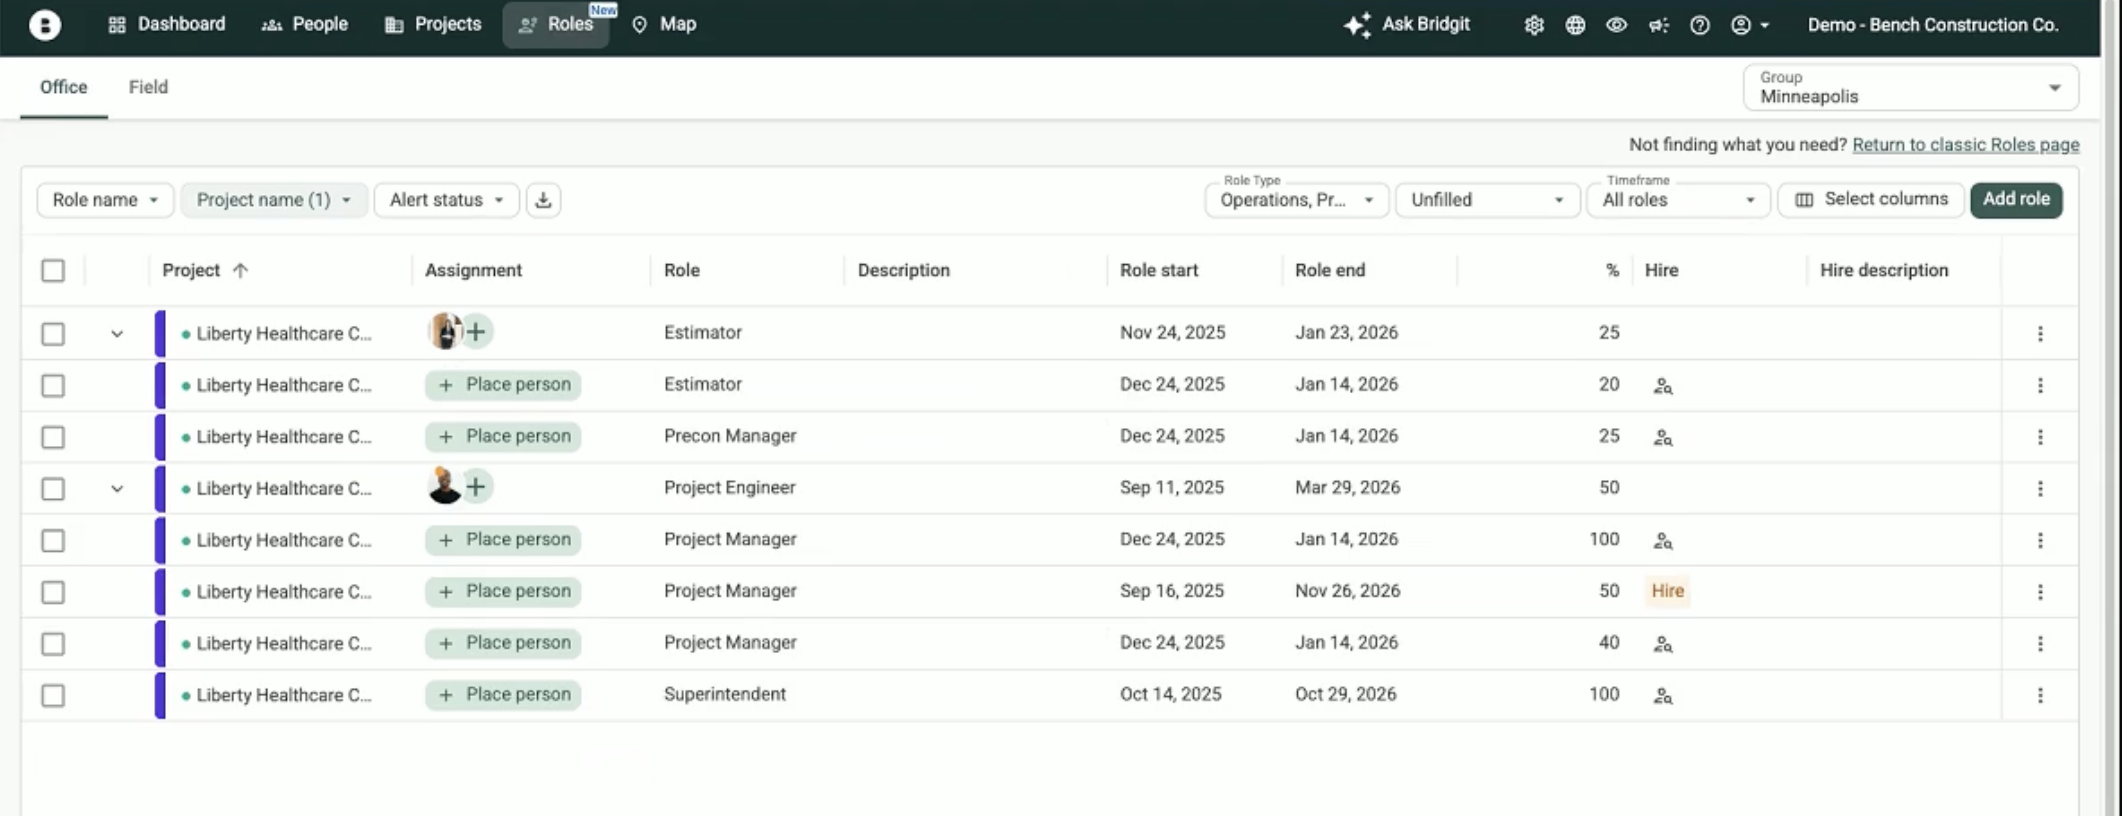Screen dimensions: 2122x816
Task: Toggle the eye visibility icon in header
Action: point(1616,25)
